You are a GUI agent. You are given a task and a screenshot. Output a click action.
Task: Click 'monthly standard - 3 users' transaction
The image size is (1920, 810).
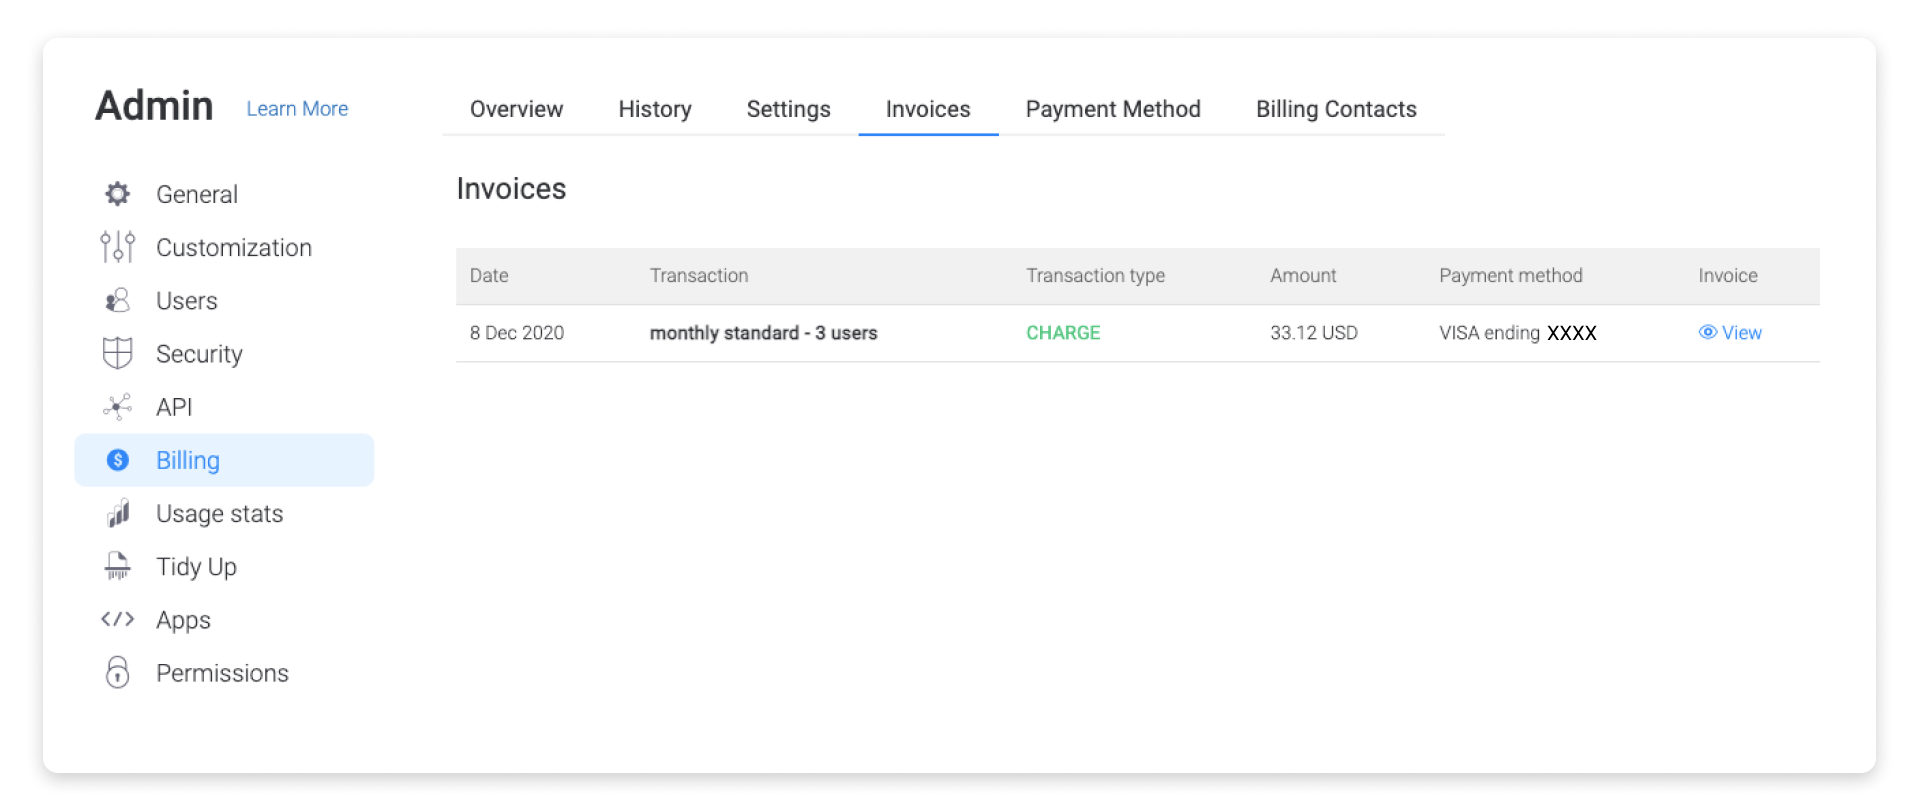763,332
